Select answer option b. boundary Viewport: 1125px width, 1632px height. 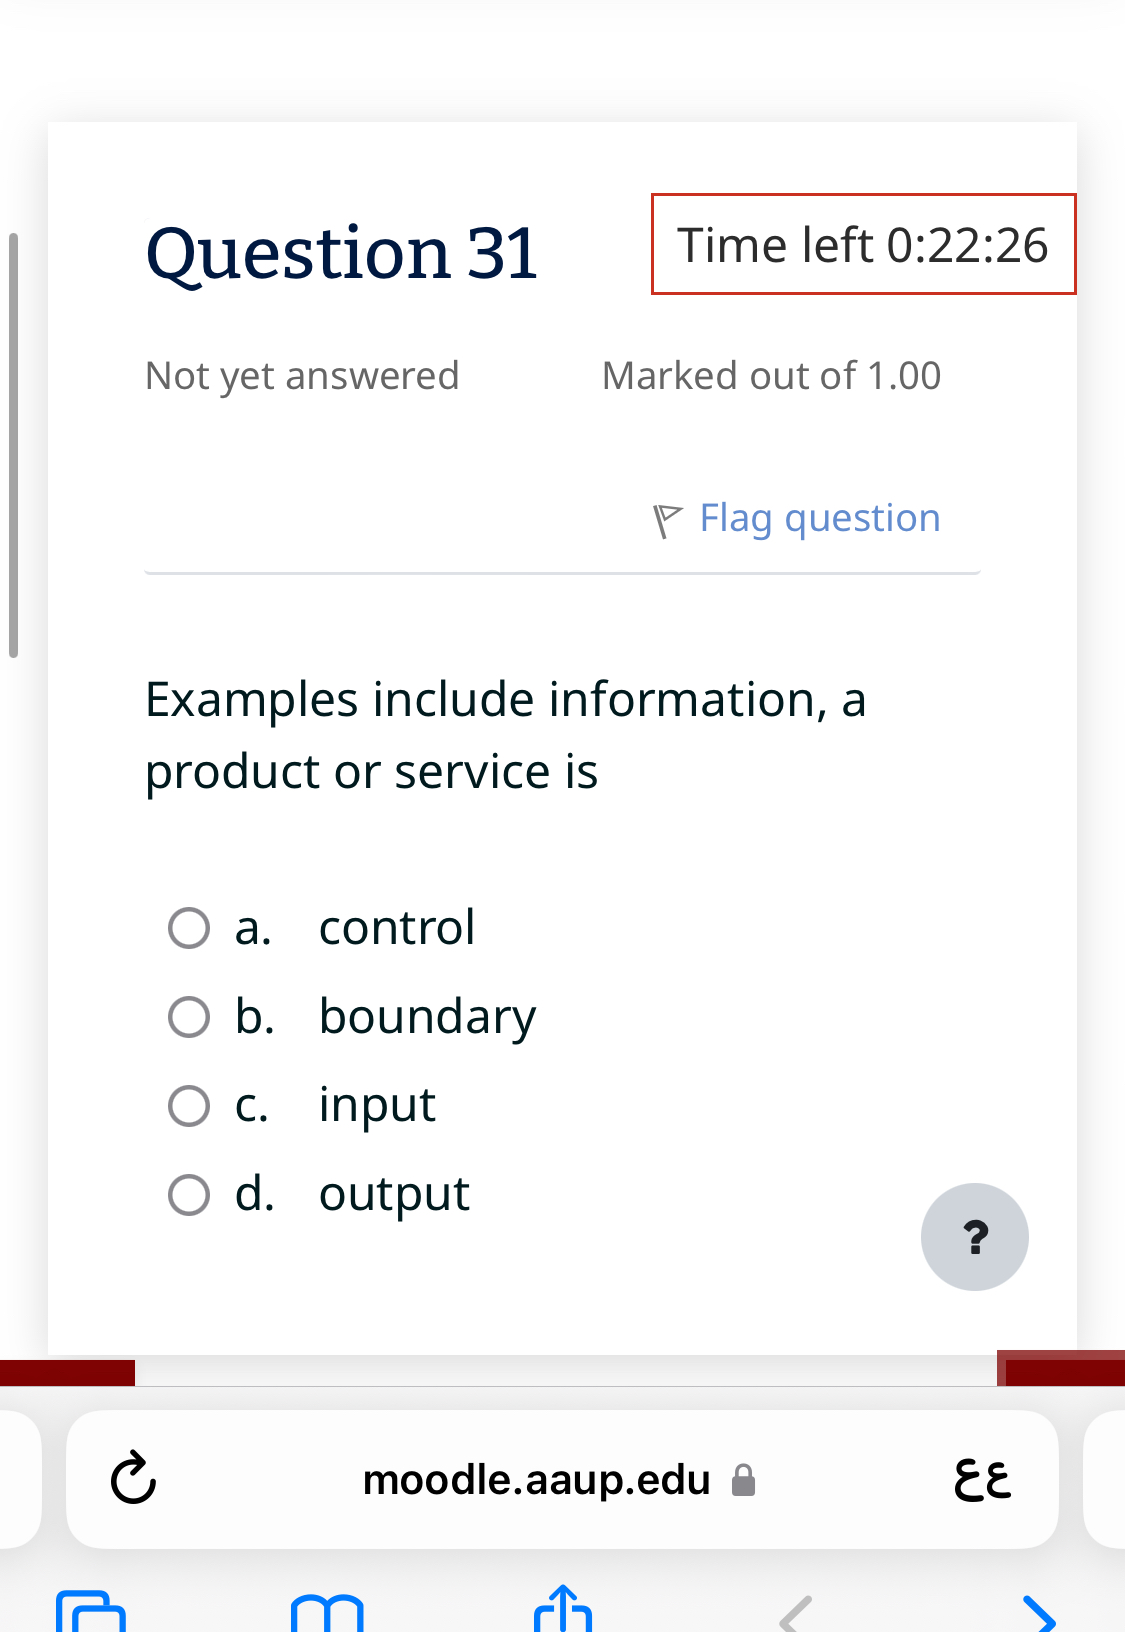coord(189,1017)
